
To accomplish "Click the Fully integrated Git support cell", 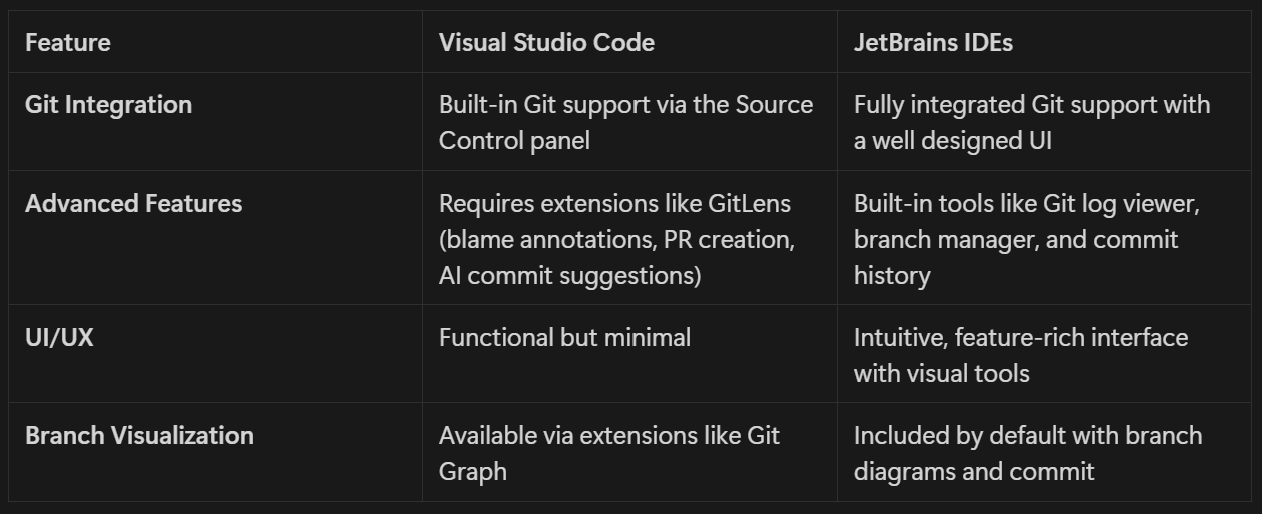I will (x=1044, y=122).
